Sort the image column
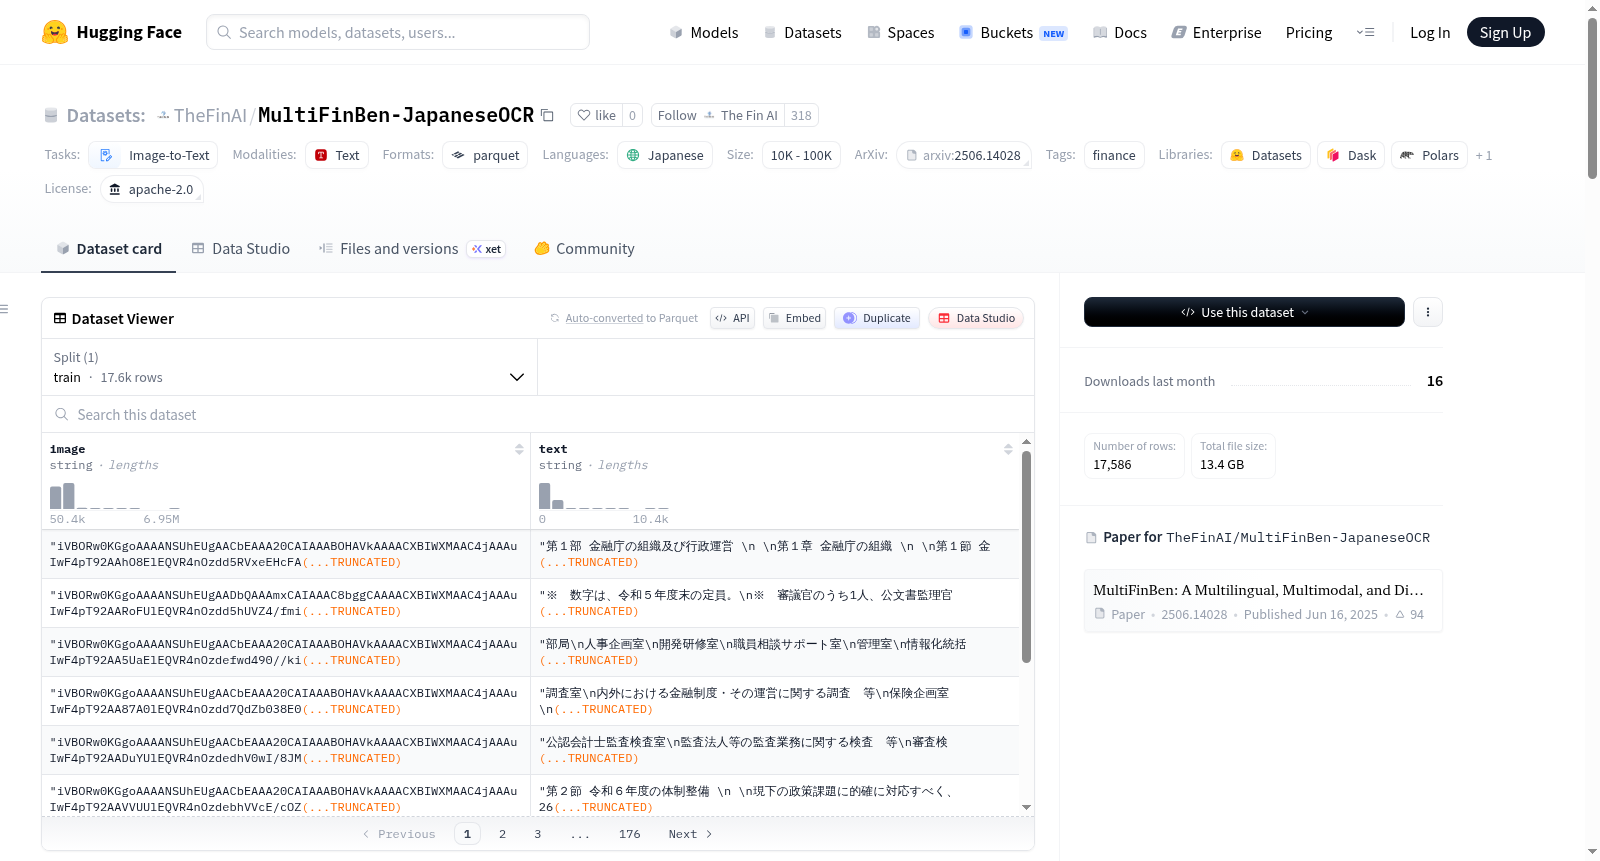The height and width of the screenshot is (861, 1600). 519,449
